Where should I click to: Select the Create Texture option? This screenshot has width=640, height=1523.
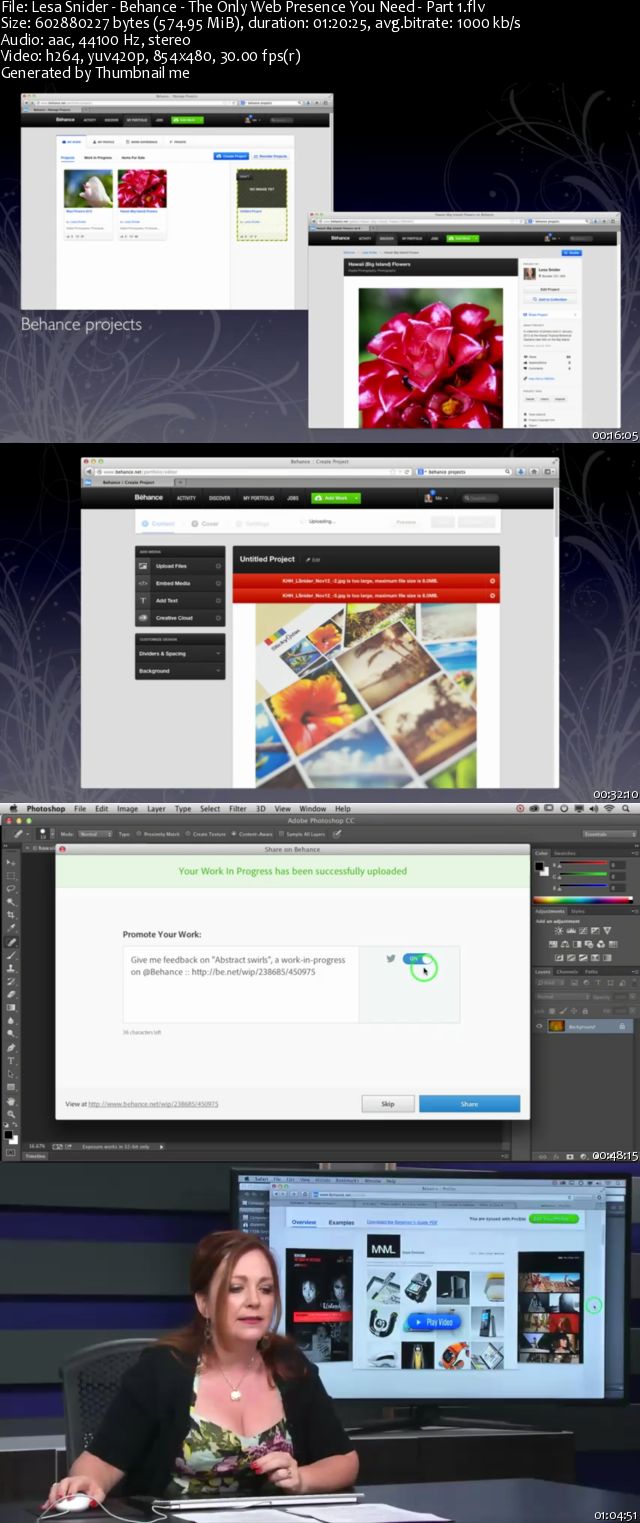tap(205, 833)
